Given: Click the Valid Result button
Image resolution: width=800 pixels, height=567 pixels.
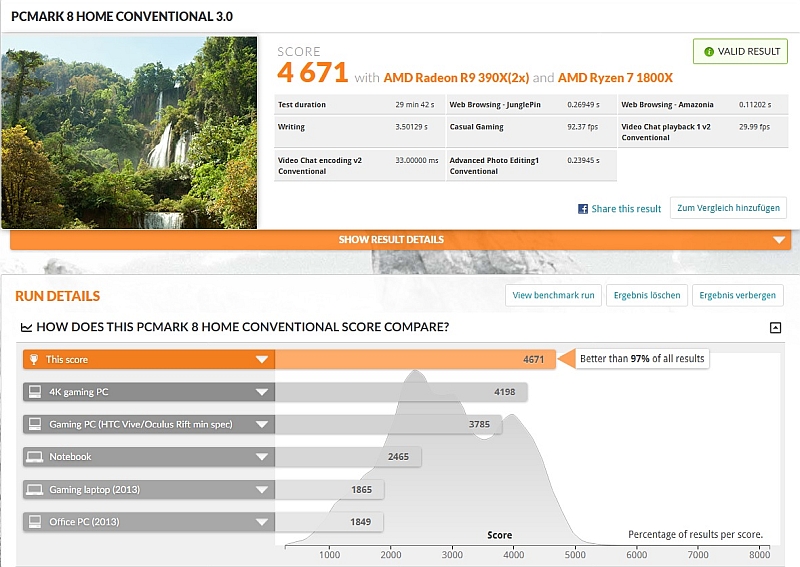Looking at the screenshot, I should [x=740, y=52].
